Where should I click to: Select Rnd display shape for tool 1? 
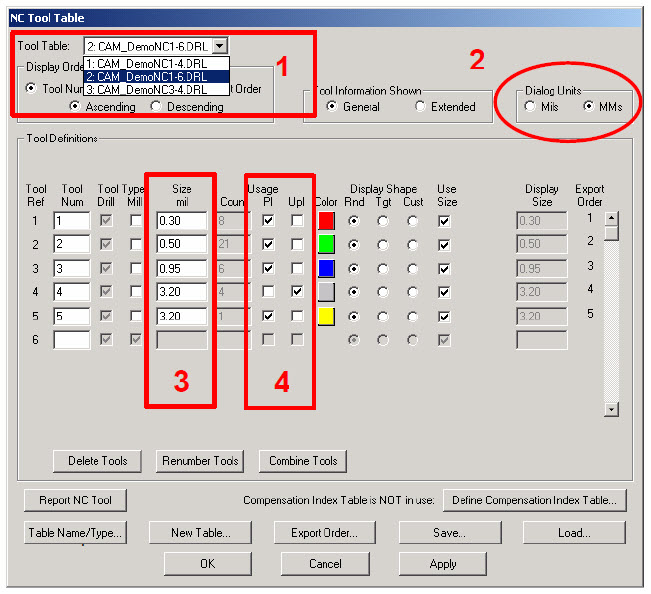coord(353,221)
